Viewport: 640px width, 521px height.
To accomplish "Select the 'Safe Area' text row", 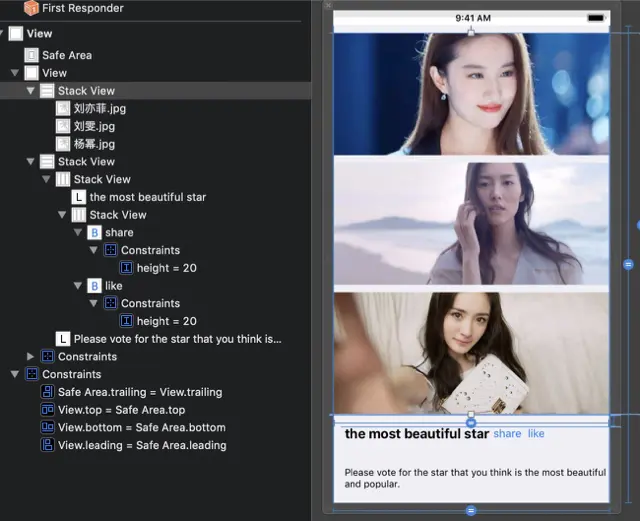I will click(x=67, y=55).
